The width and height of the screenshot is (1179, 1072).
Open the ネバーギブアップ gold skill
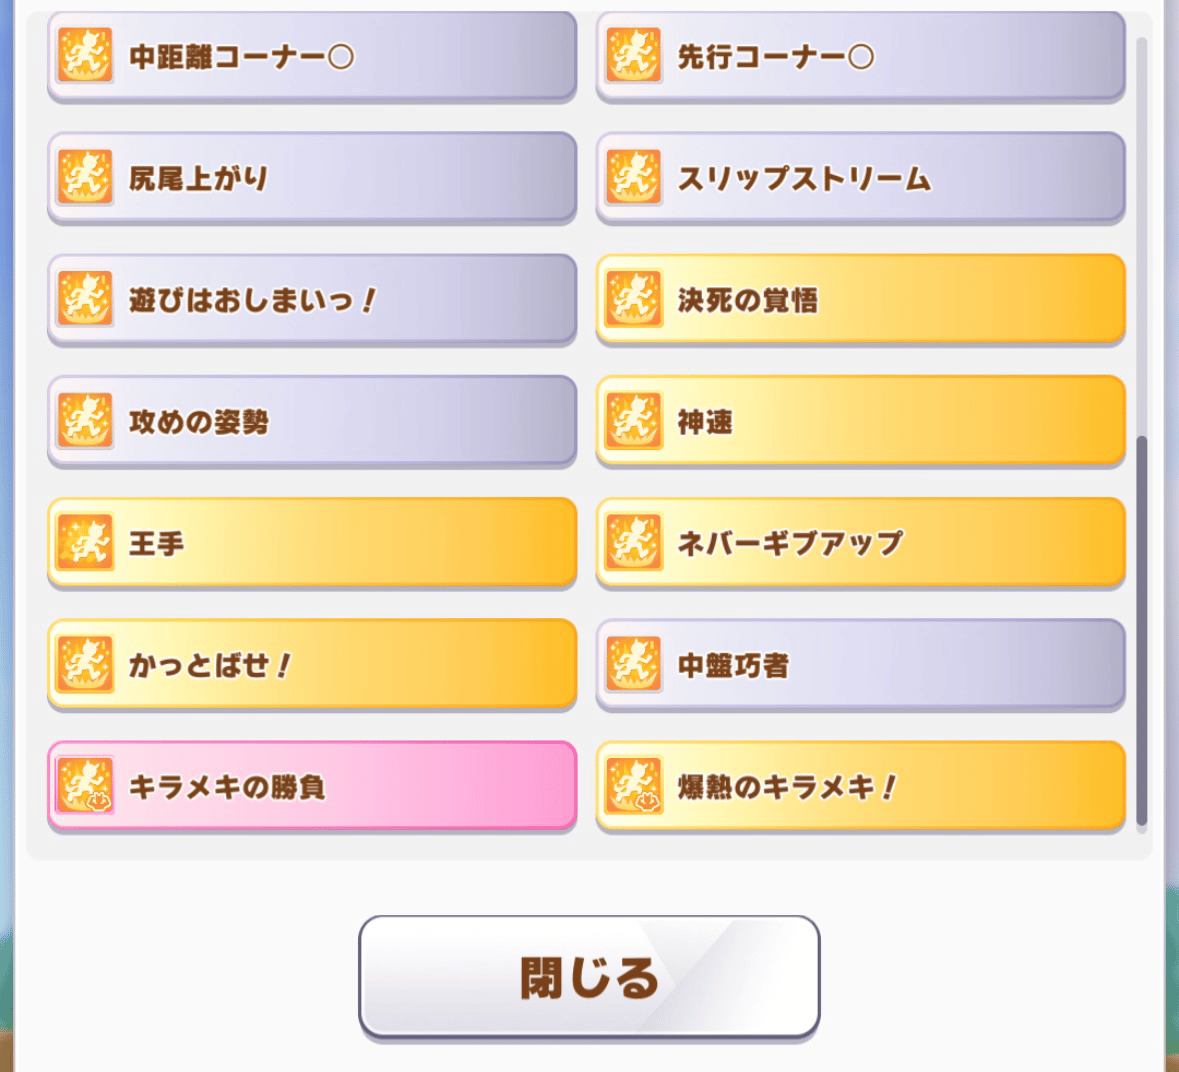pos(861,543)
